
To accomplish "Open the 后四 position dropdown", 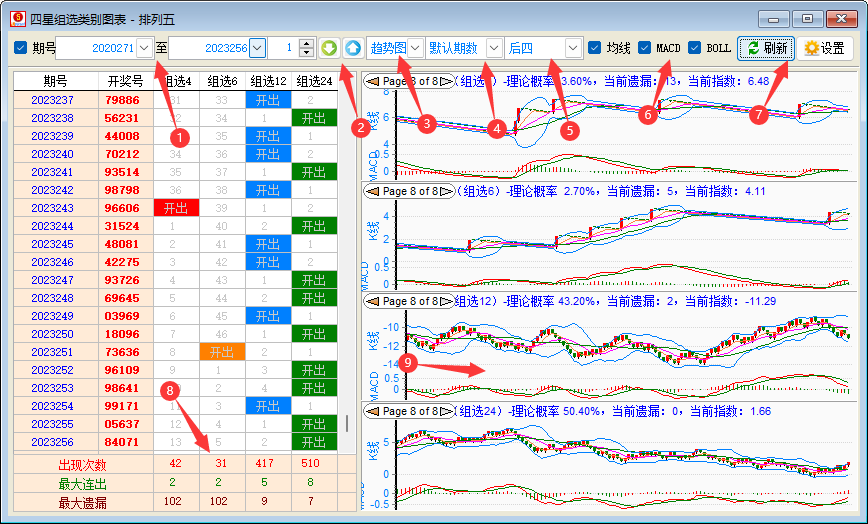I will (573, 48).
